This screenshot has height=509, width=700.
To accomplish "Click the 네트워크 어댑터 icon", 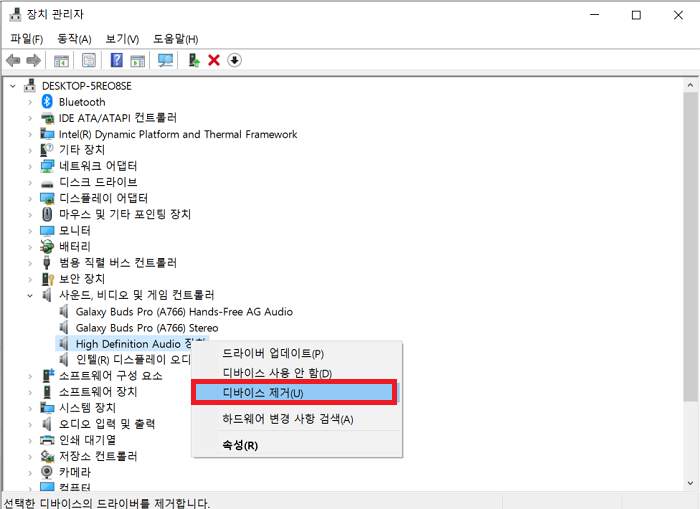I will (x=47, y=166).
